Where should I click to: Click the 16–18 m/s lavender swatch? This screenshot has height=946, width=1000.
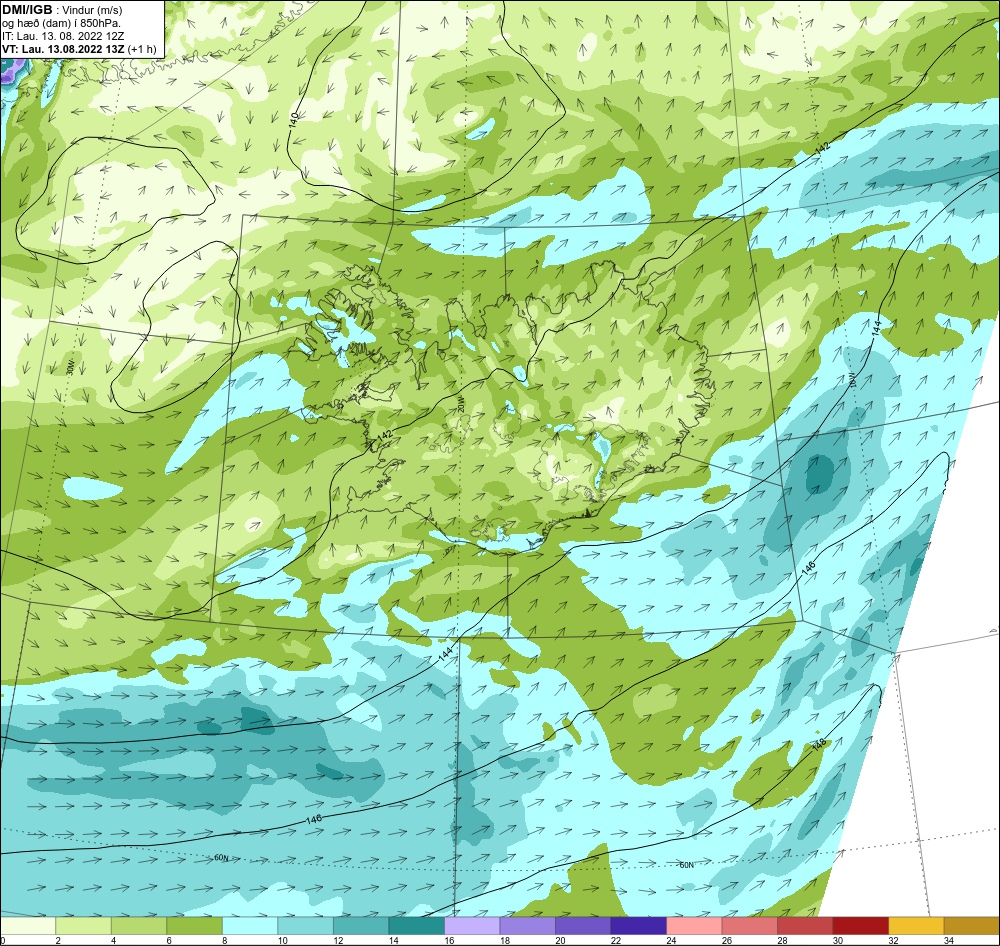(472, 926)
